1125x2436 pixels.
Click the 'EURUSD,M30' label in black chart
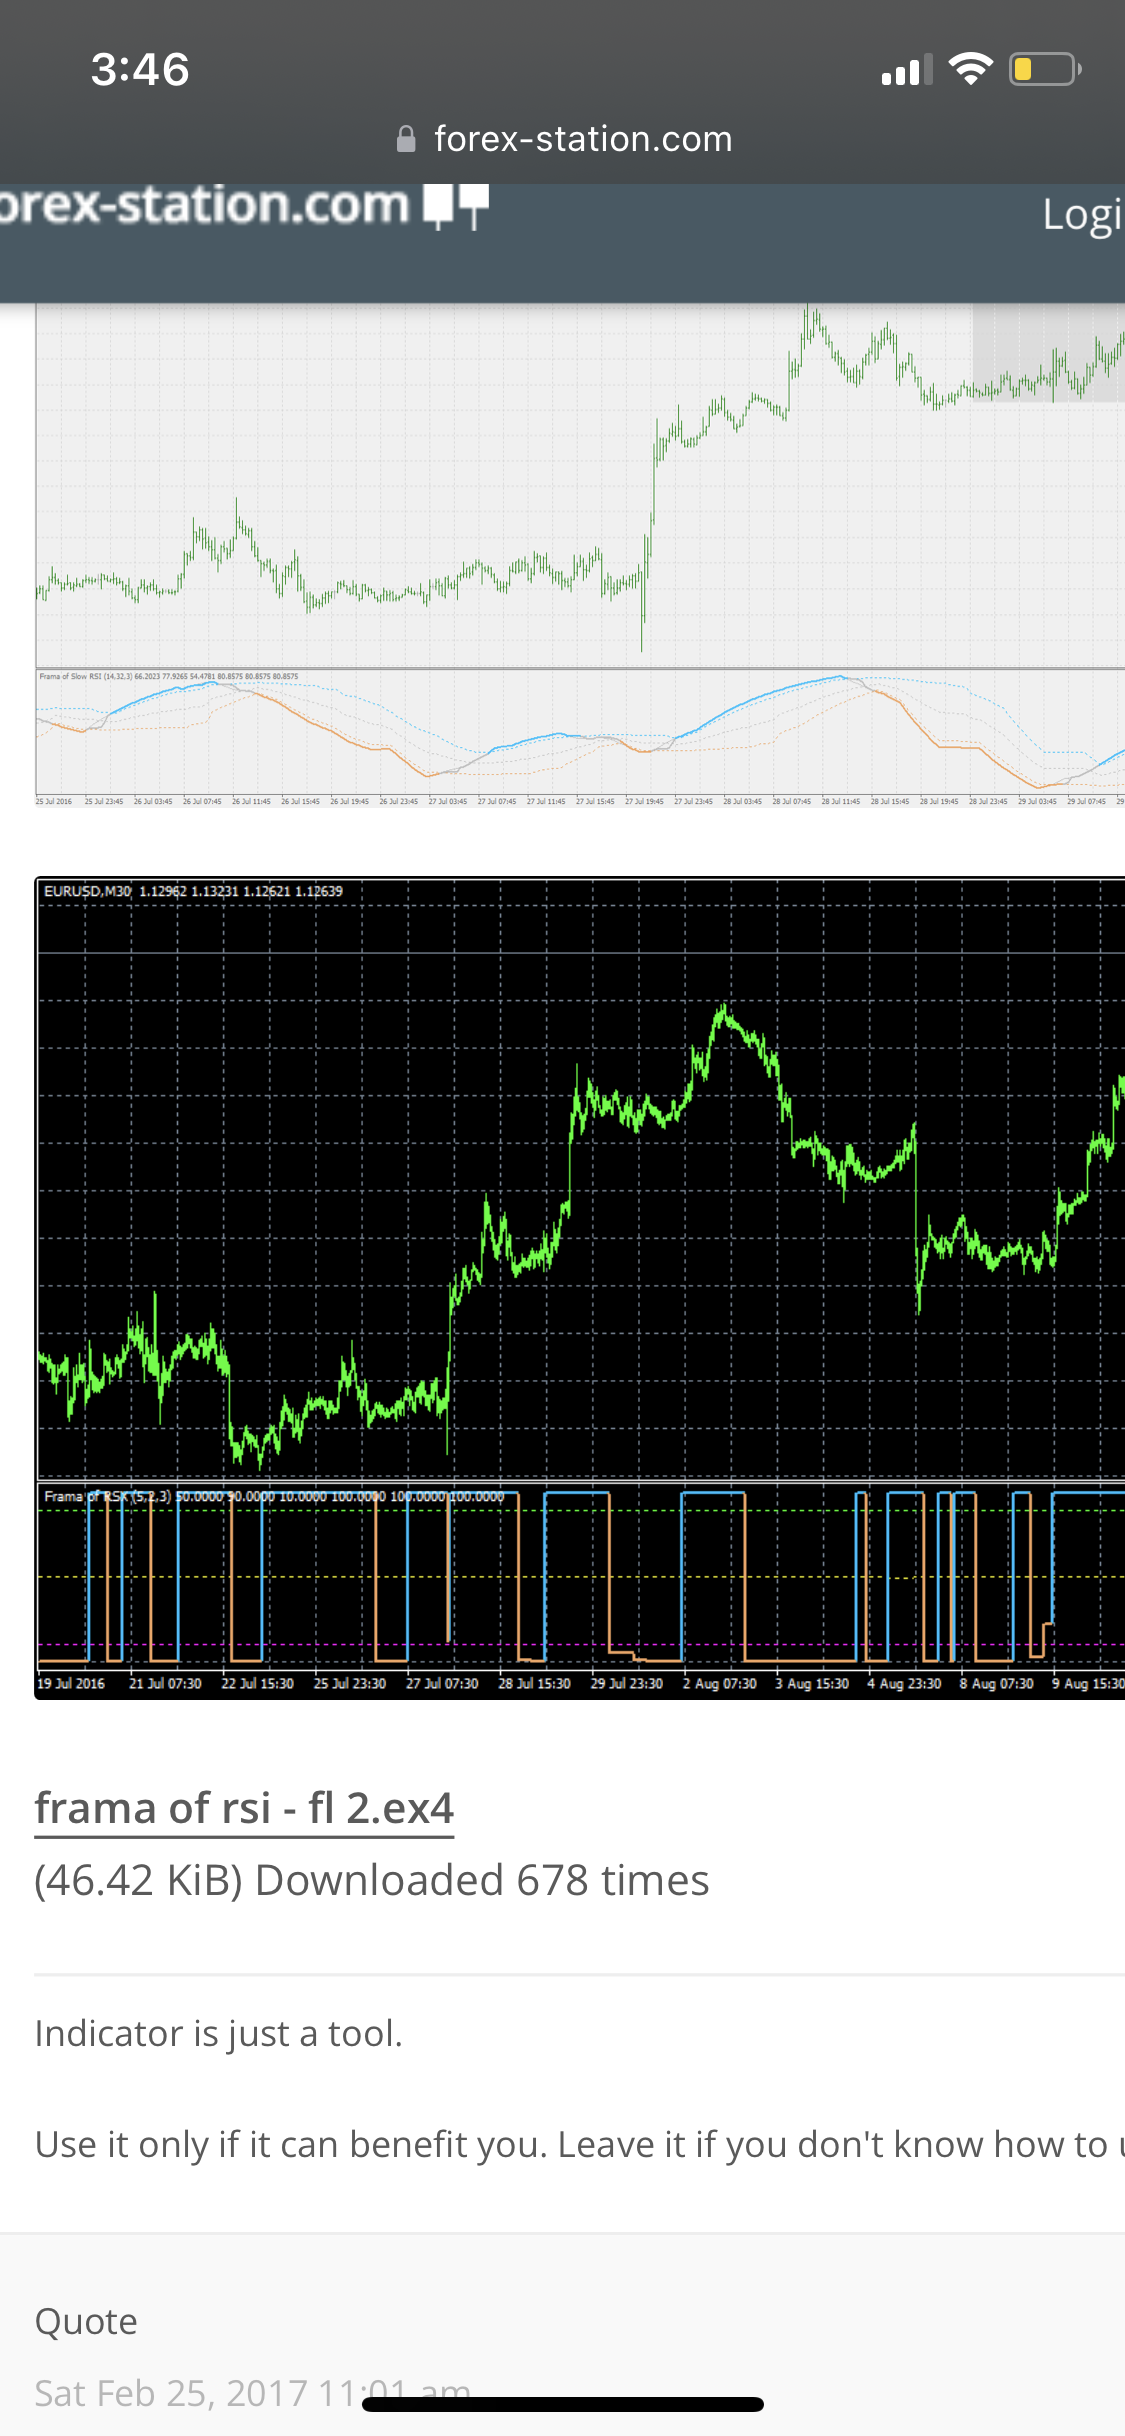tap(87, 891)
